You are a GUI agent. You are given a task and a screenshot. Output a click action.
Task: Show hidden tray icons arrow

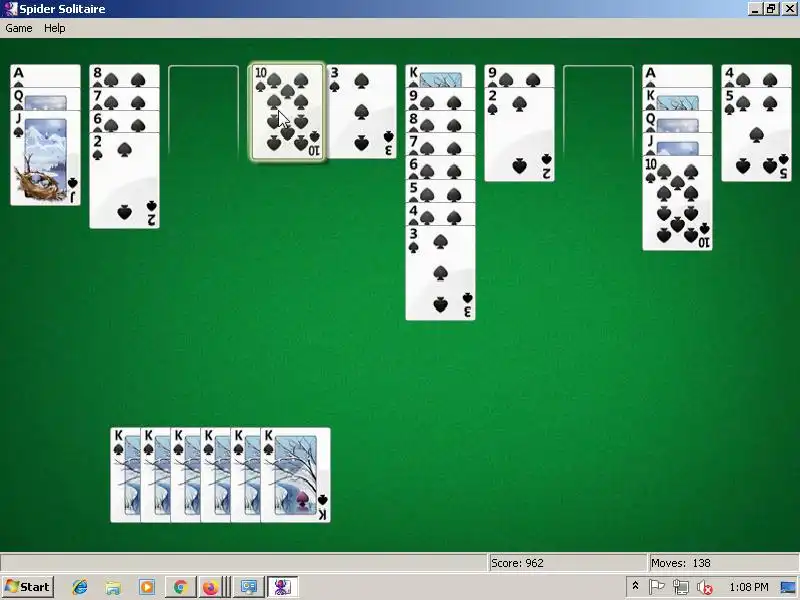click(635, 586)
